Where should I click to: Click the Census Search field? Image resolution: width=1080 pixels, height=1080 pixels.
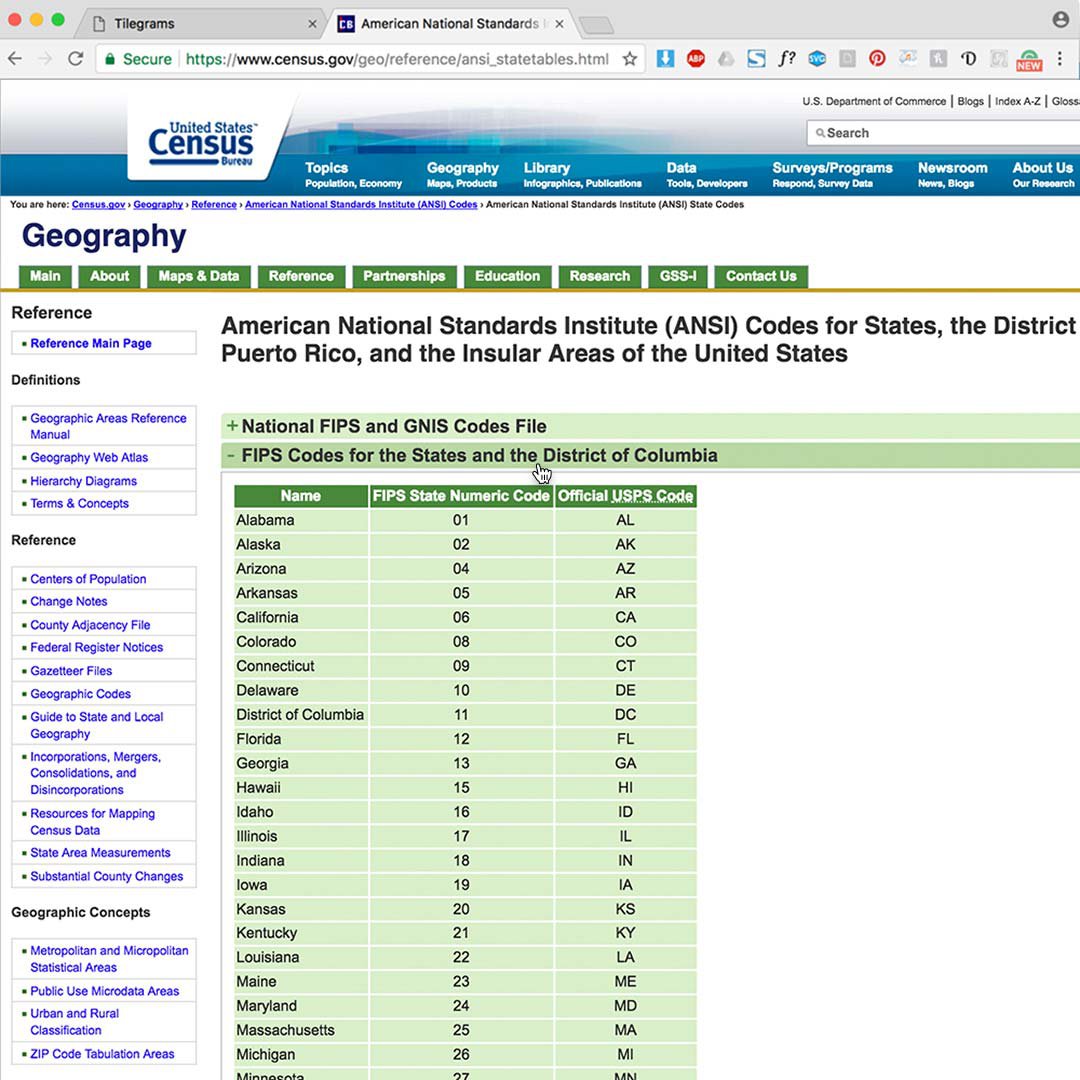pos(944,133)
